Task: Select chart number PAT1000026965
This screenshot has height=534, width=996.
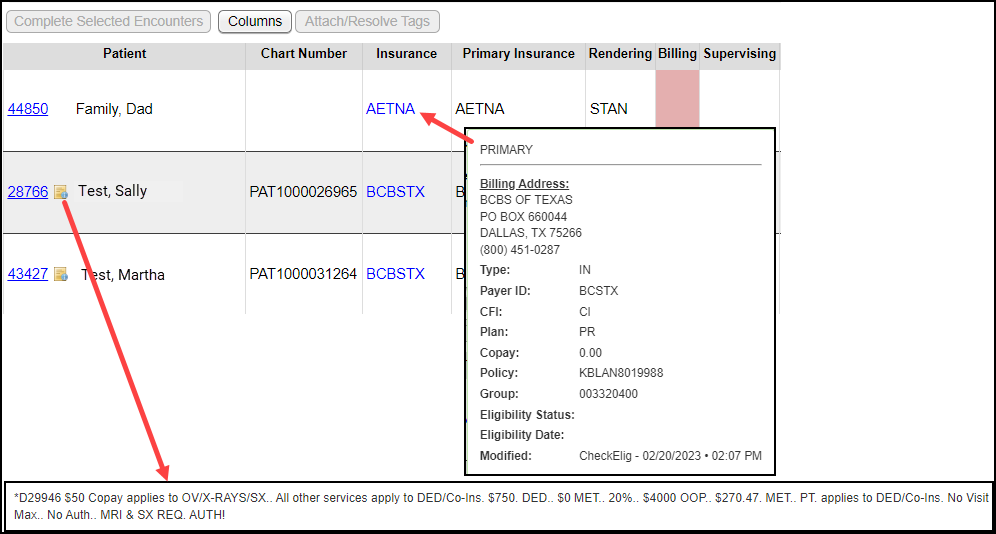Action: [303, 191]
